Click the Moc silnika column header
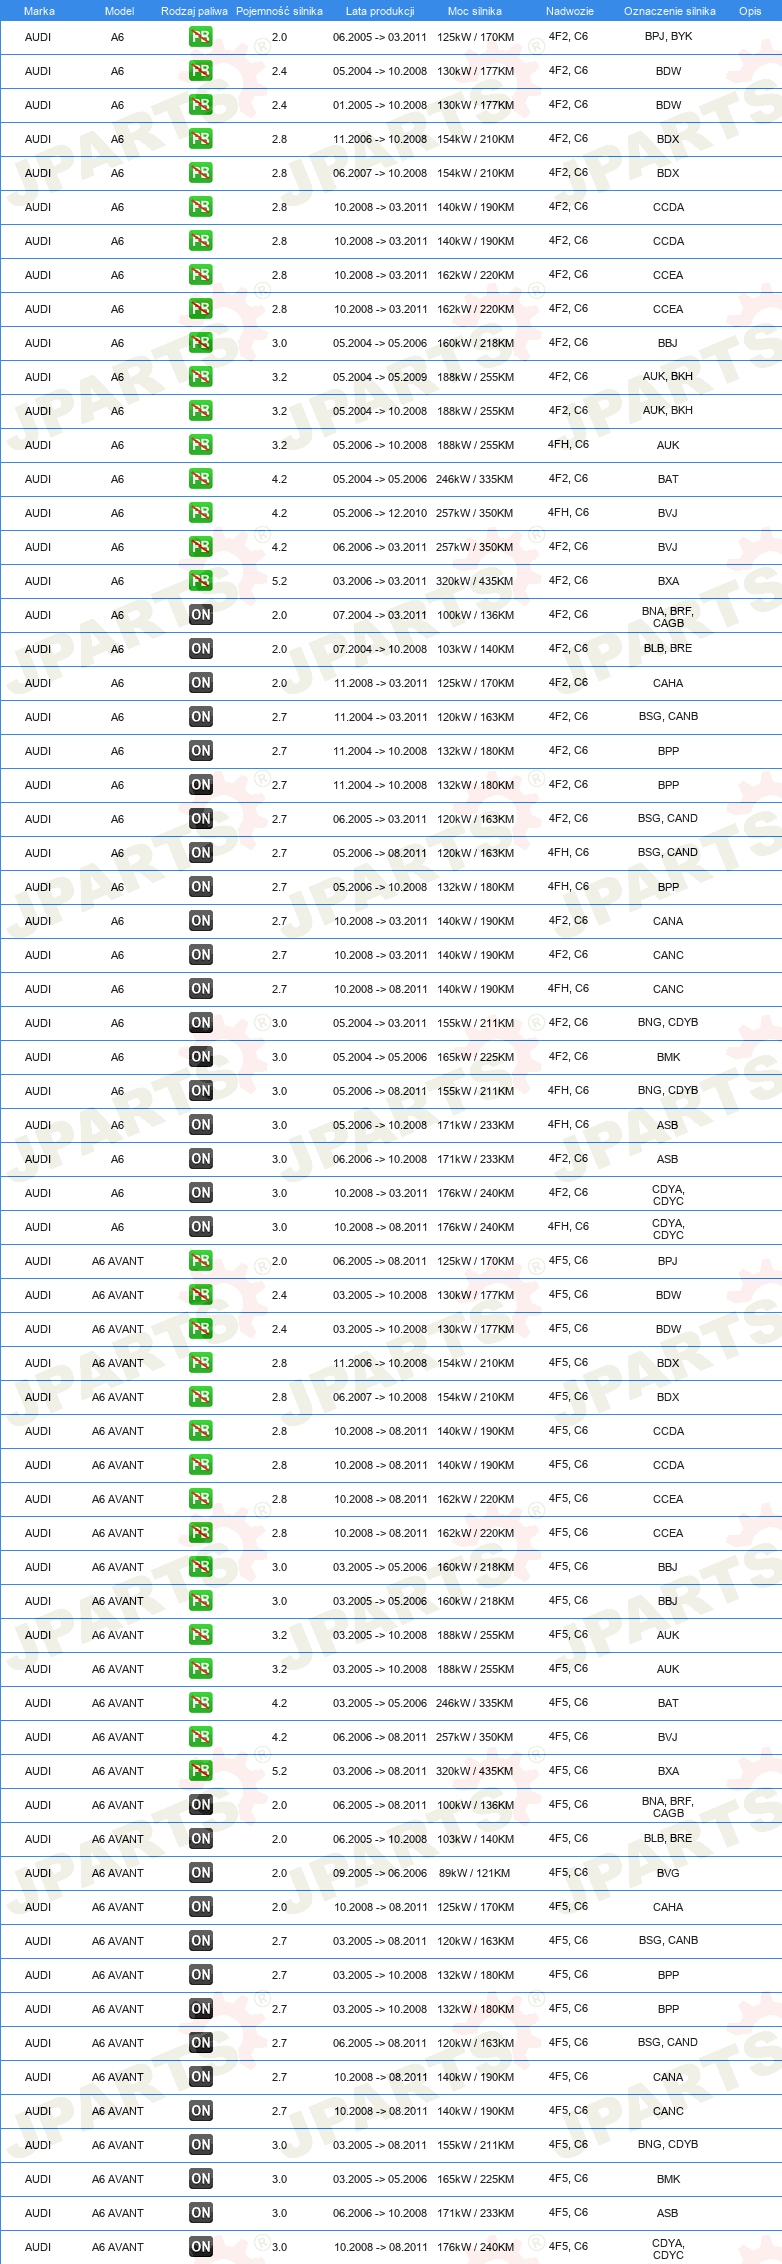 coord(475,11)
